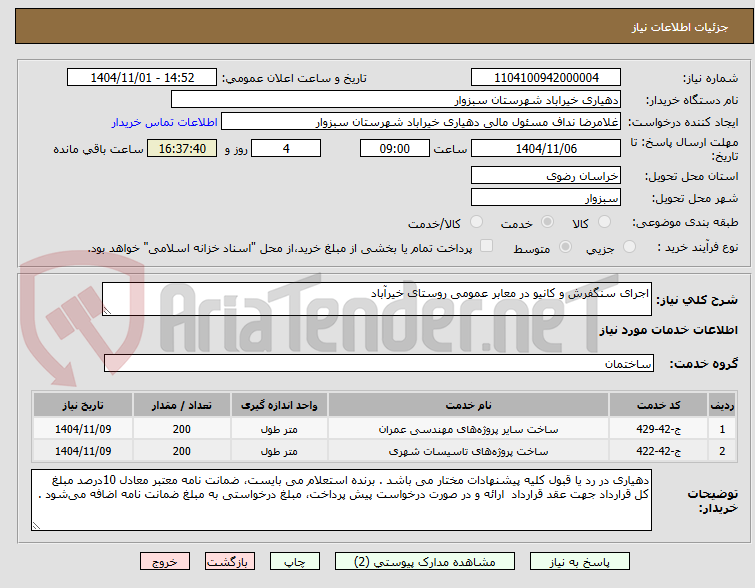Click the نوع فرآیند خرید label
Image resolution: width=755 pixels, height=588 pixels.
(698, 247)
